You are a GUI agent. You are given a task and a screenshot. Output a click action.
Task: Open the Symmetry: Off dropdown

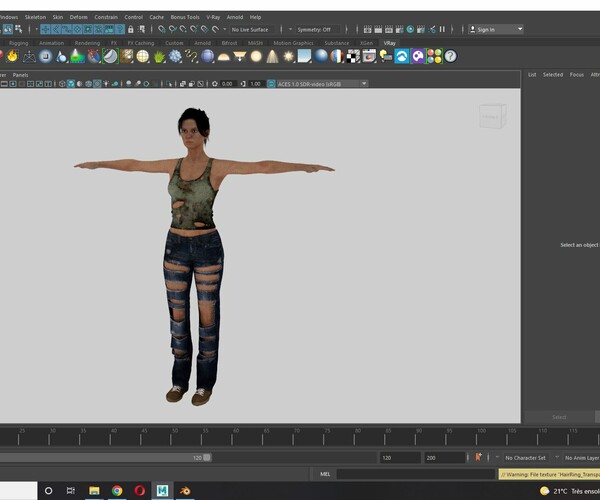pos(317,29)
